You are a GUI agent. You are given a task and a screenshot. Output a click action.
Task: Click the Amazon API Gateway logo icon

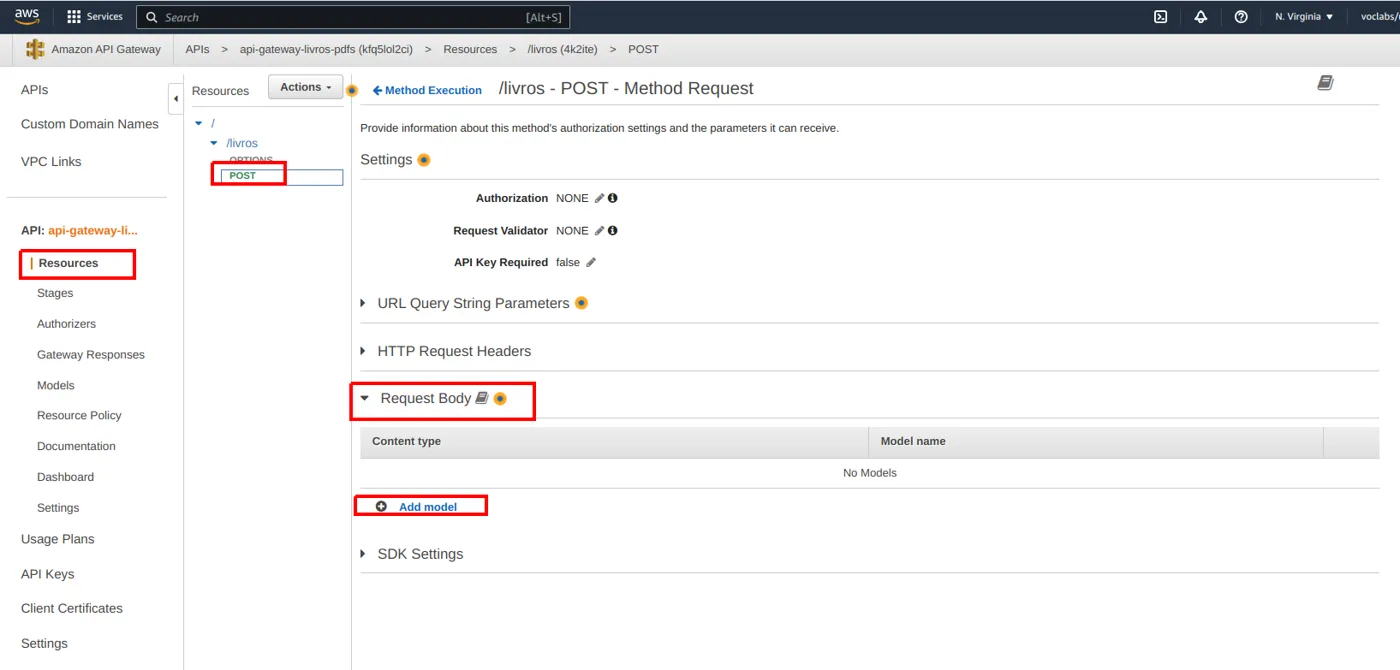tap(36, 49)
